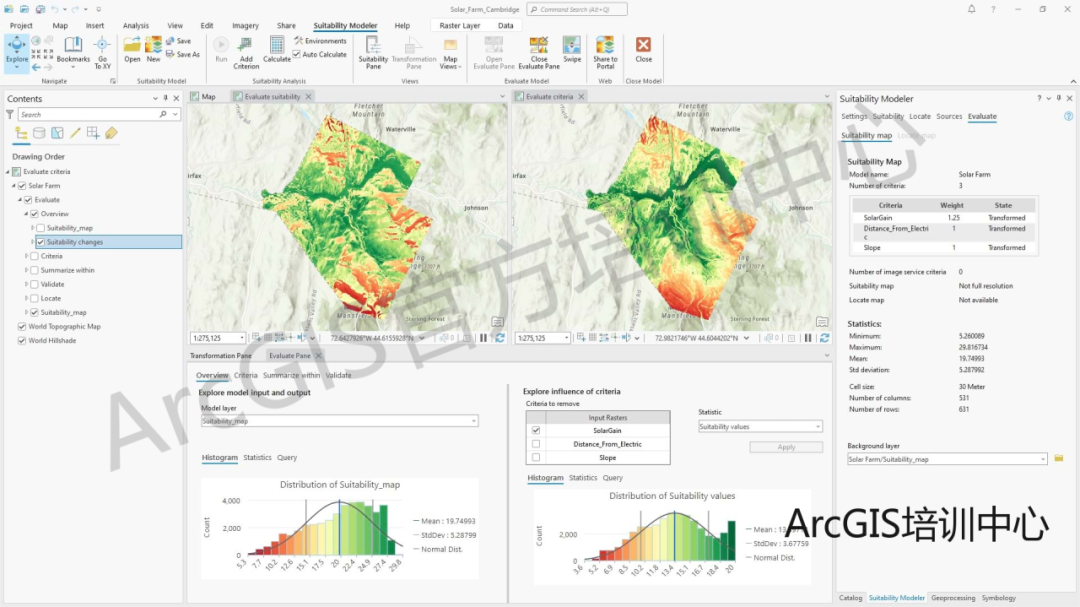Switch Contents to List By Labeling
The width and height of the screenshot is (1080, 607).
coord(111,134)
